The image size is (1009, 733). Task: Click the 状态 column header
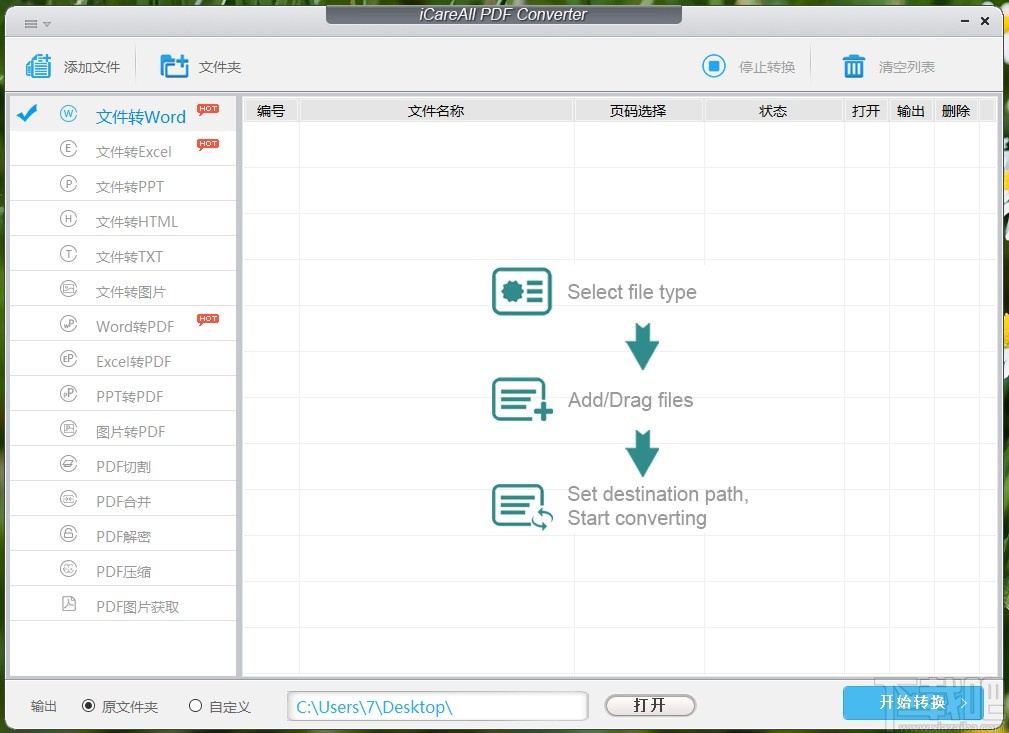[x=773, y=111]
